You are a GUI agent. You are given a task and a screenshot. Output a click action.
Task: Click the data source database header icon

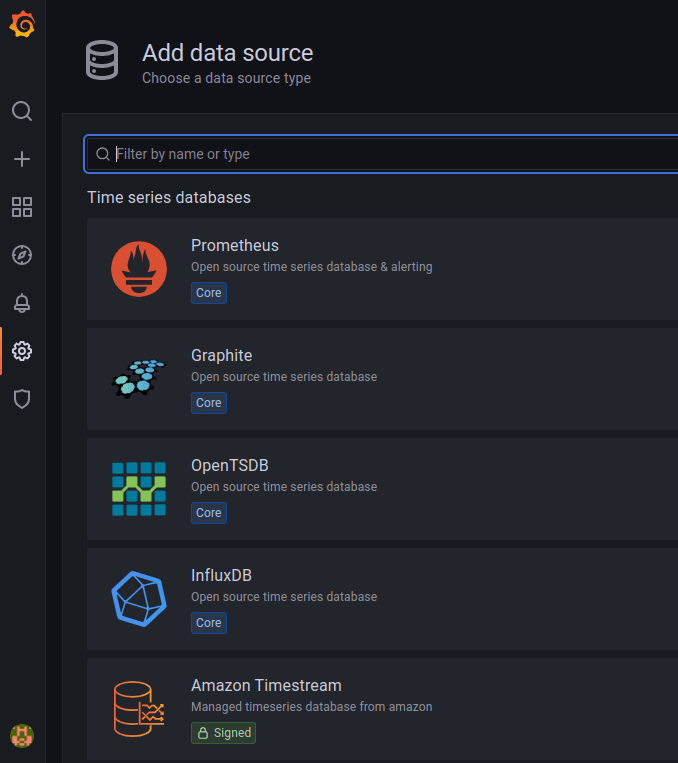pyautogui.click(x=102, y=60)
